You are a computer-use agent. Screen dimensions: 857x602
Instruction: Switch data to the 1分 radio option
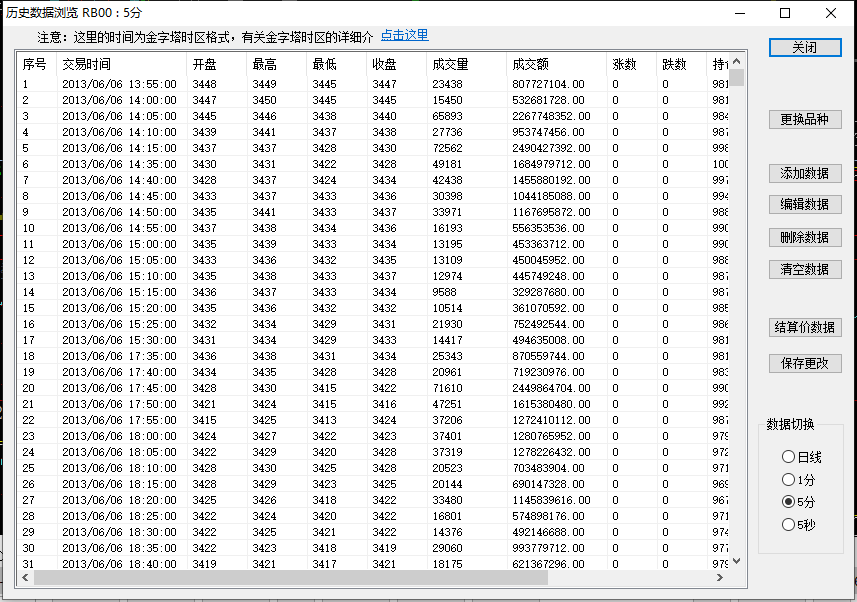point(789,480)
